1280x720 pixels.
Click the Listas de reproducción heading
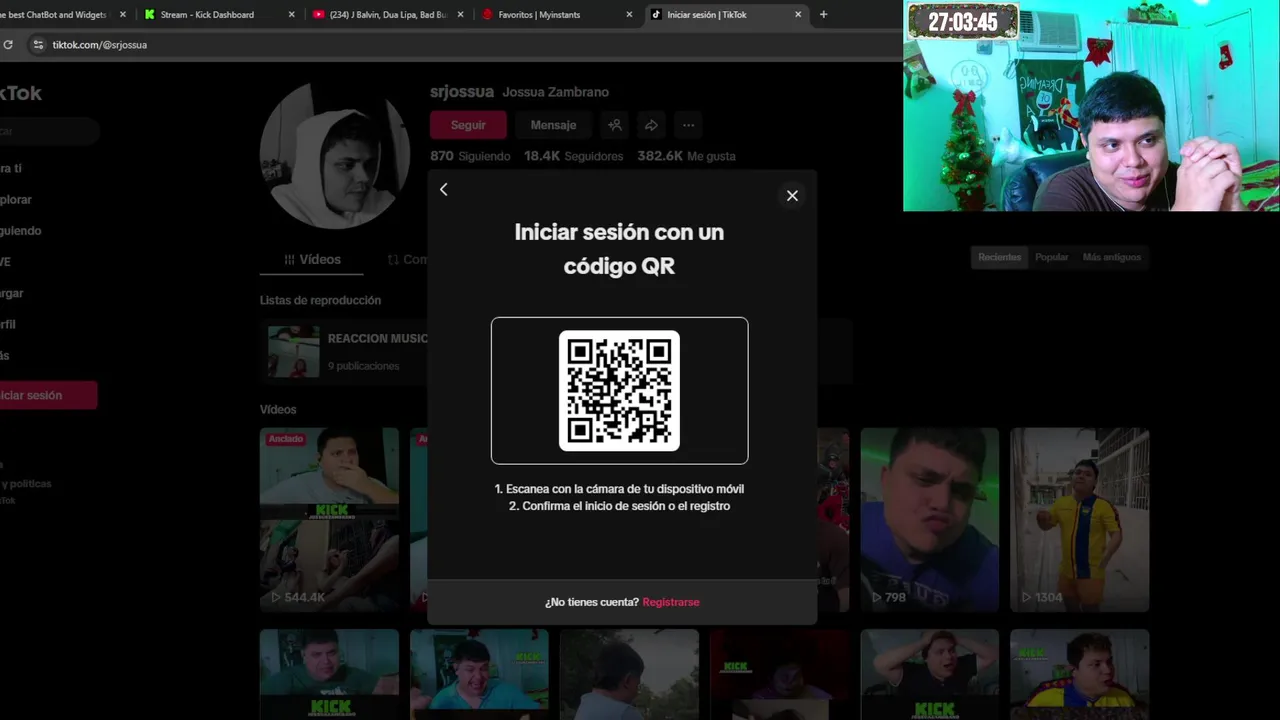(320, 300)
